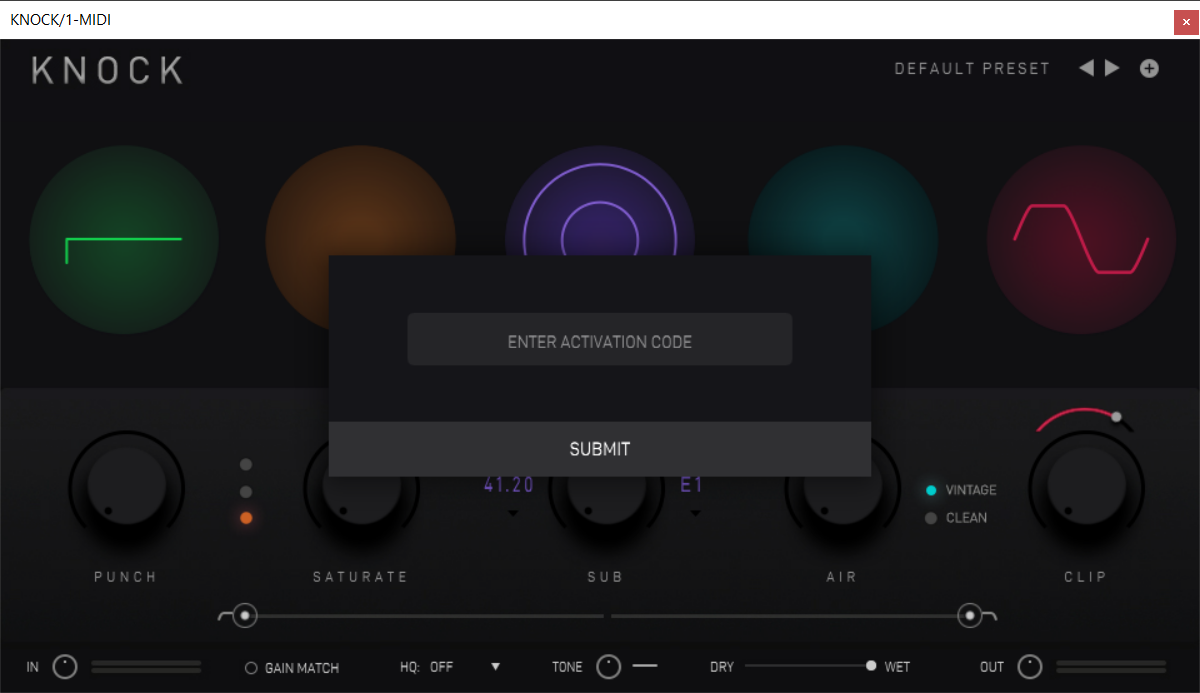Click the teal Air circle
The width and height of the screenshot is (1200, 693).
843,240
